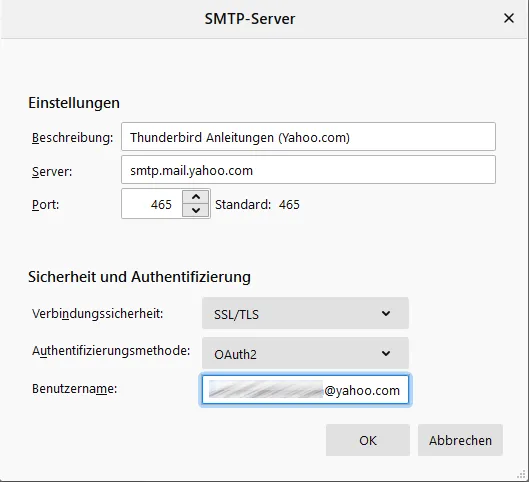
Task: Click the Beschreibung label
Action: 73,138
